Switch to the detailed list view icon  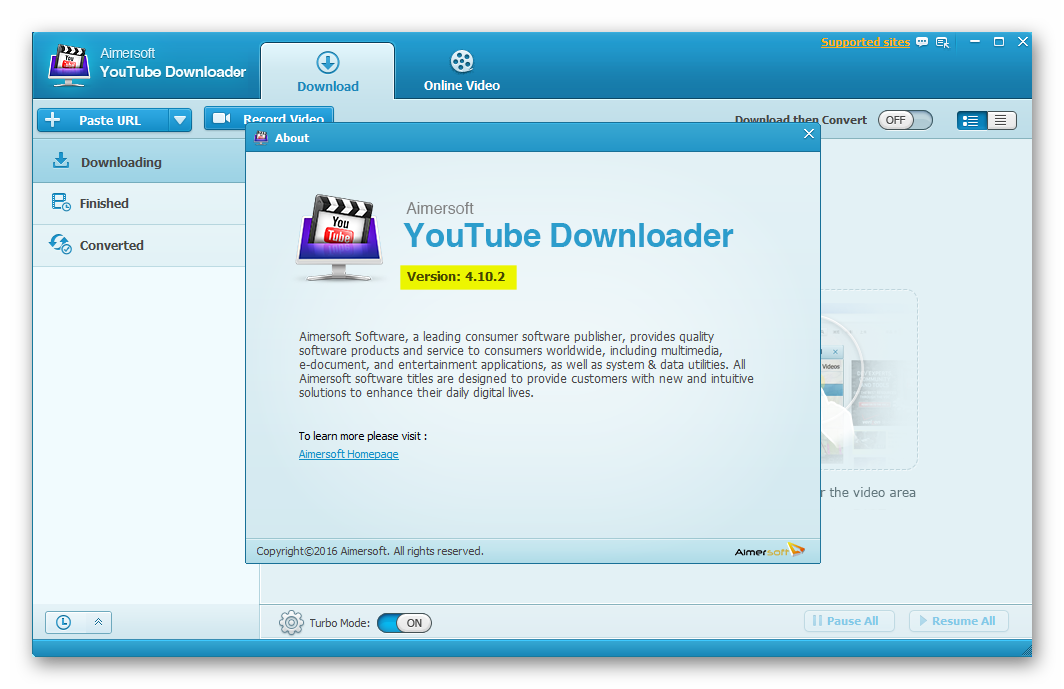pyautogui.click(x=971, y=121)
